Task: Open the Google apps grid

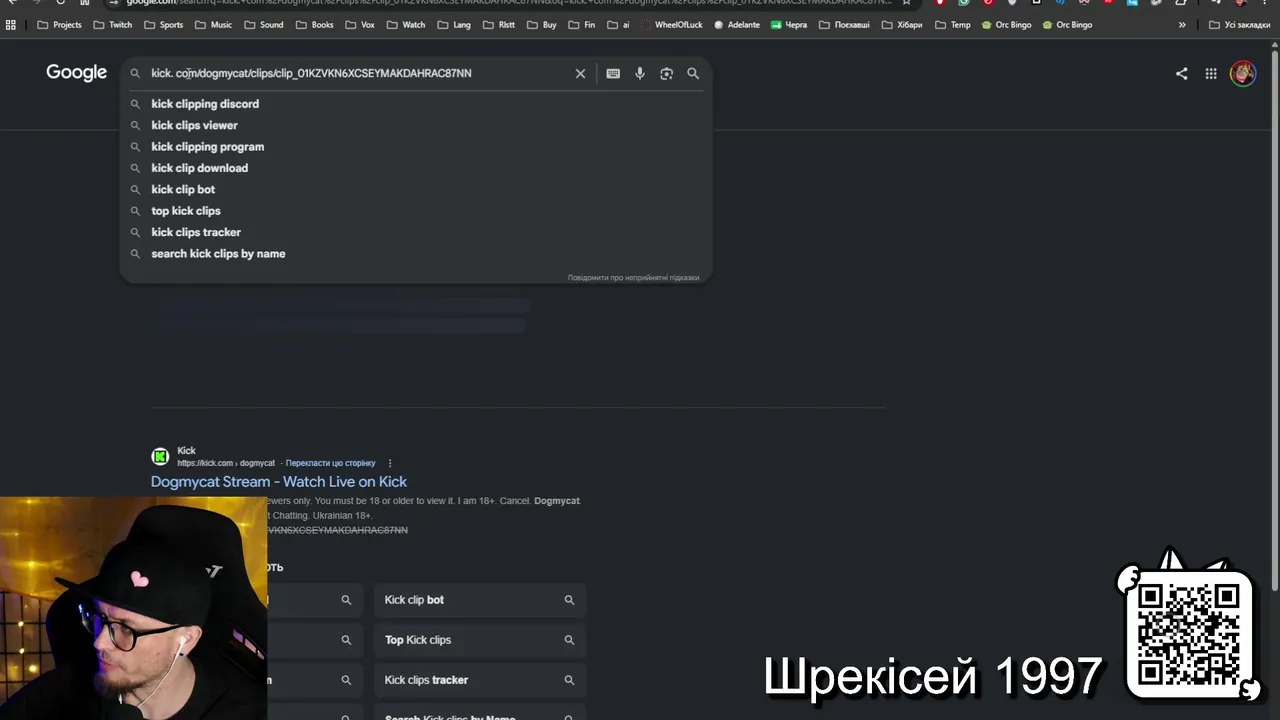Action: tap(1211, 73)
